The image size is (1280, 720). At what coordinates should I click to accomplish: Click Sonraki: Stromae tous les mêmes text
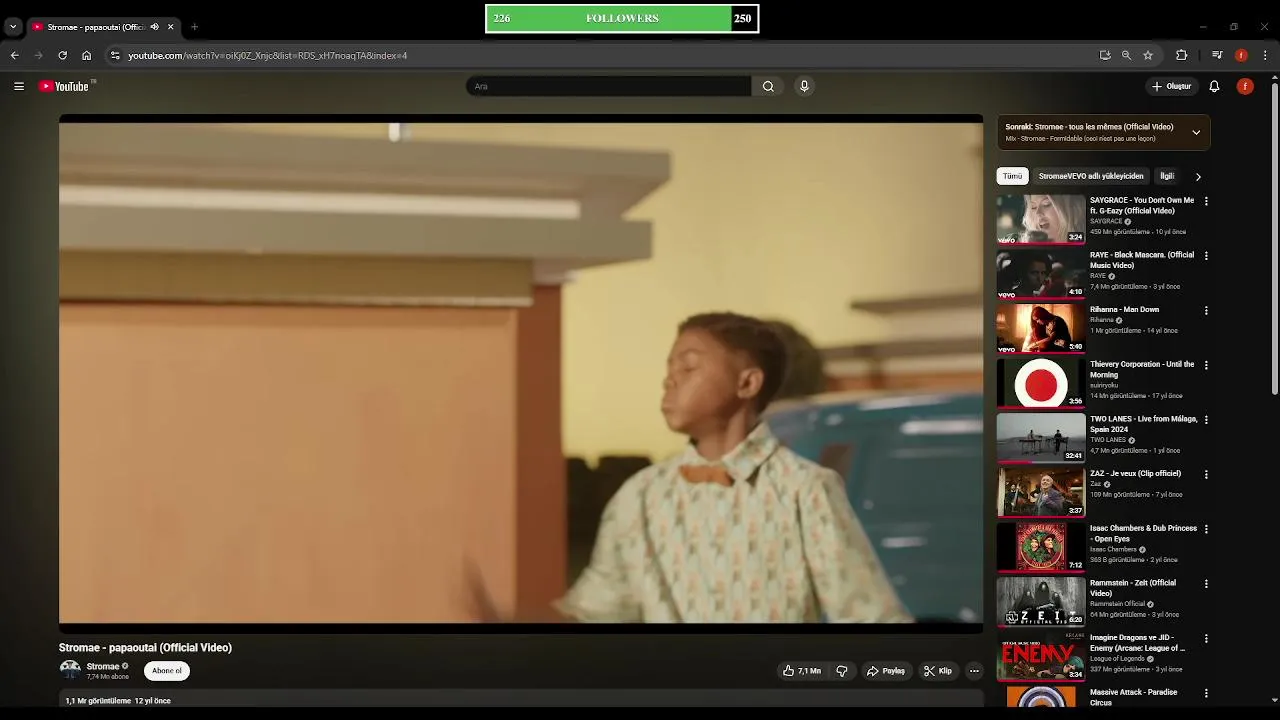click(x=1089, y=127)
